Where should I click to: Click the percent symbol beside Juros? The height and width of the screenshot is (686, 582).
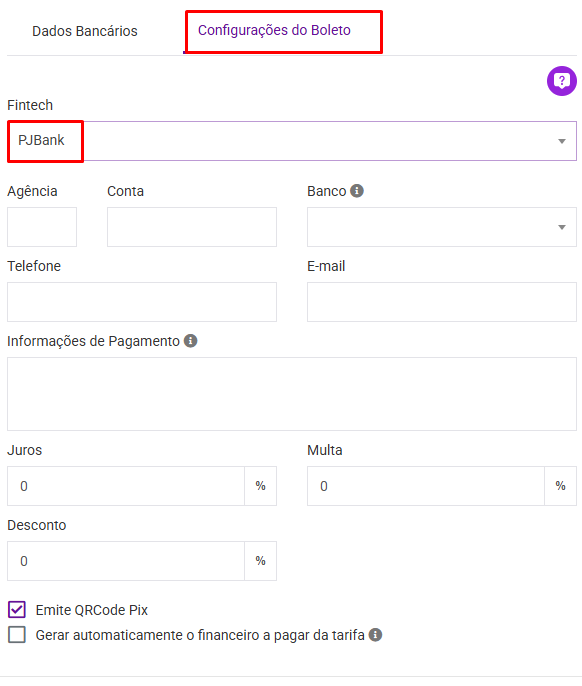[260, 486]
